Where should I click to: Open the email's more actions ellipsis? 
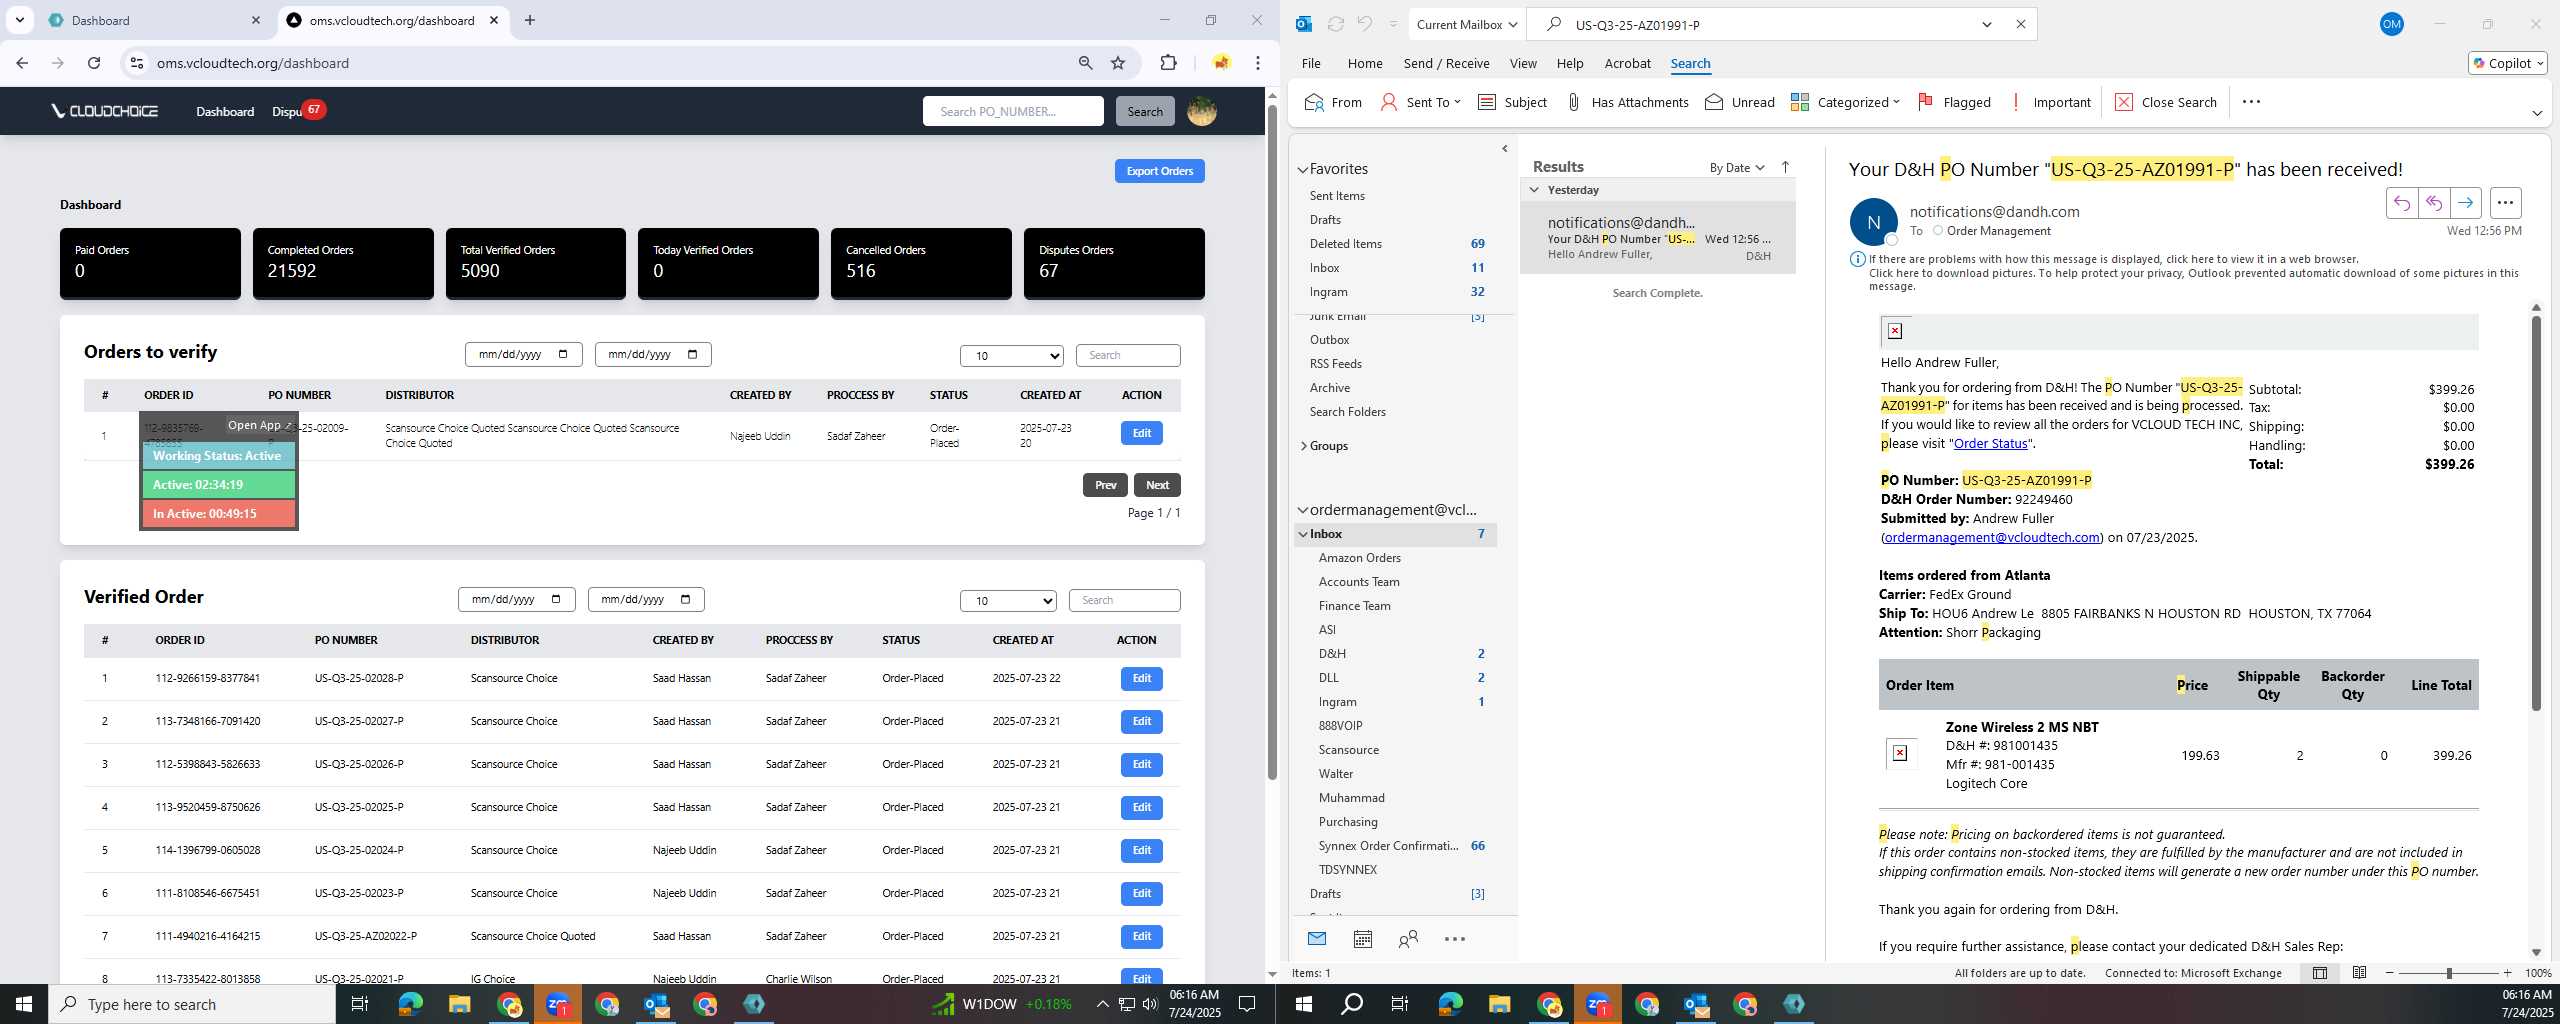tap(2505, 203)
